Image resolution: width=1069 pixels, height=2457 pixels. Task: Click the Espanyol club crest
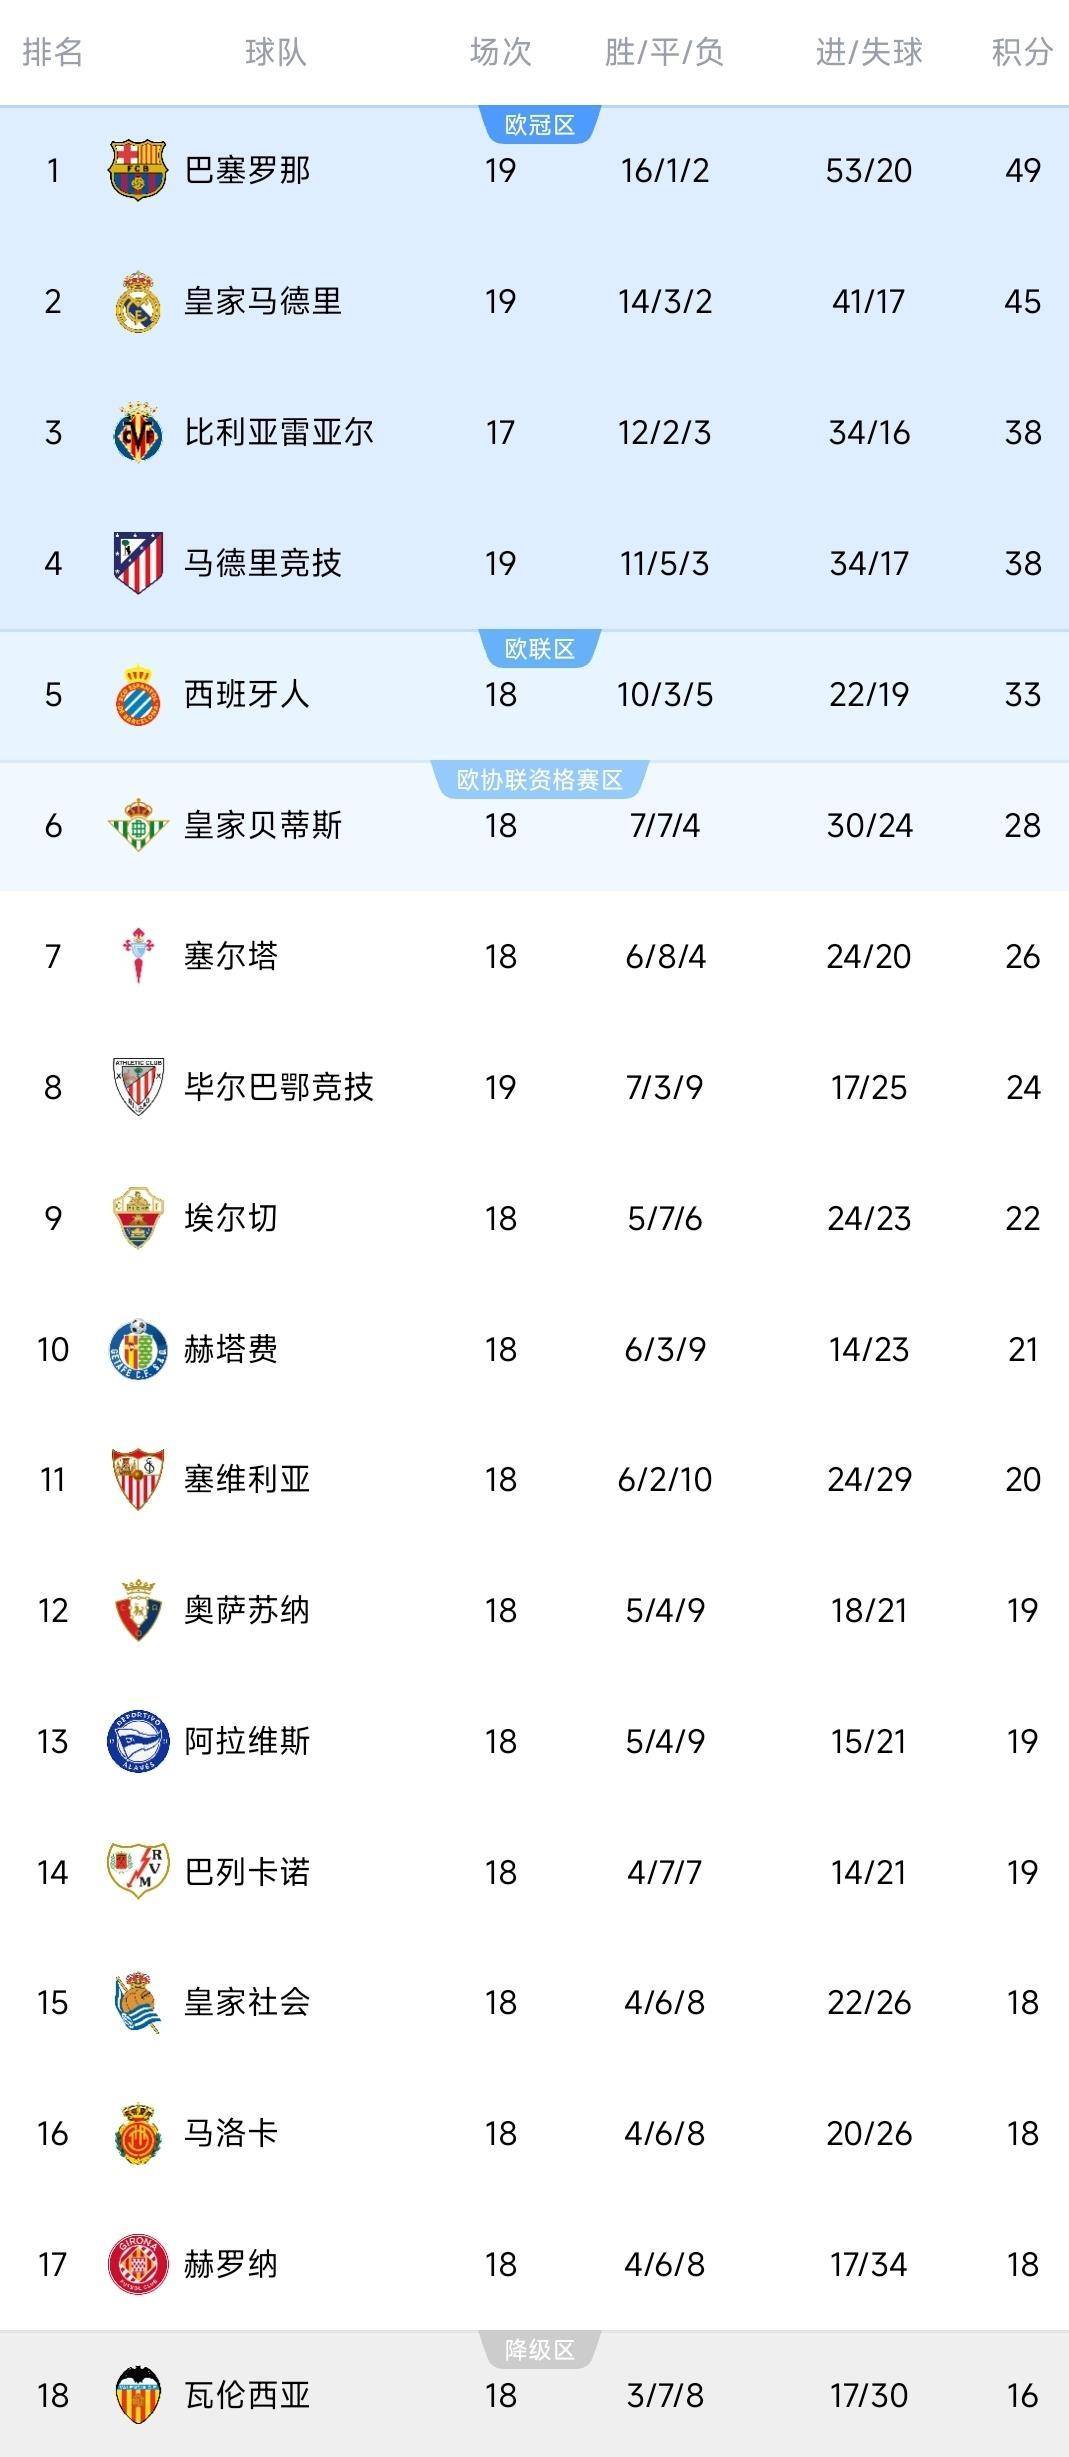click(136, 693)
